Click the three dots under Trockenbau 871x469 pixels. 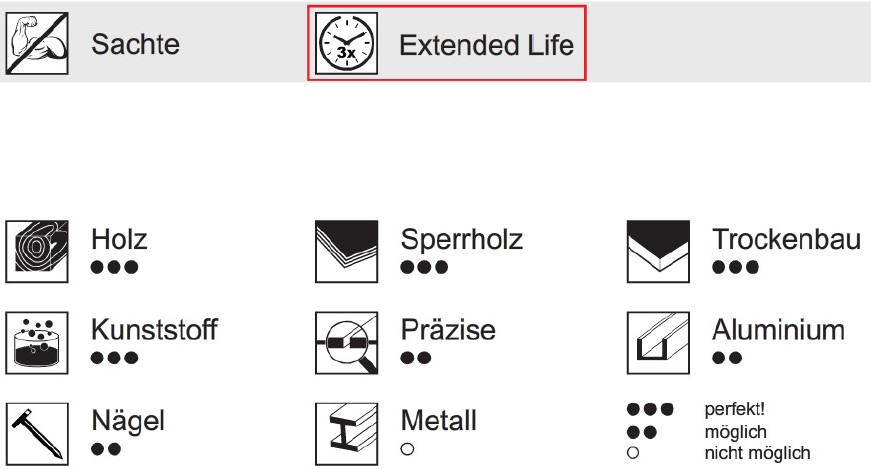point(735,267)
